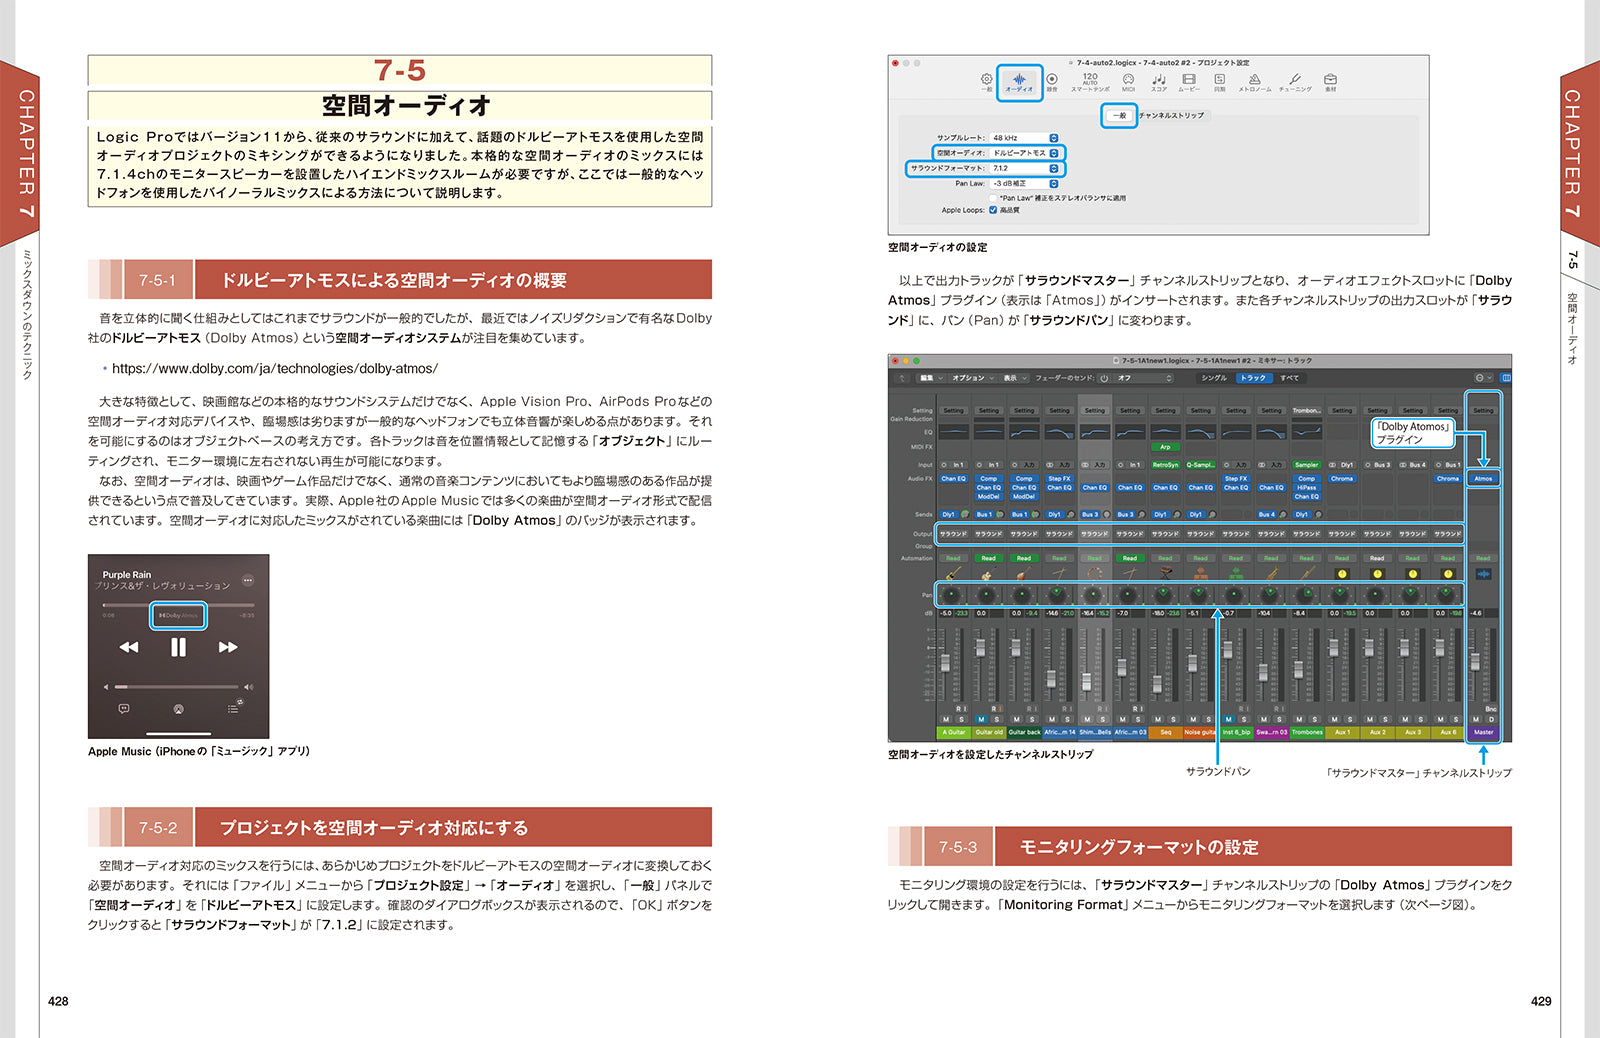
Task: Uncheck Apple Loops 高品質 checkbox
Action: coord(993,210)
